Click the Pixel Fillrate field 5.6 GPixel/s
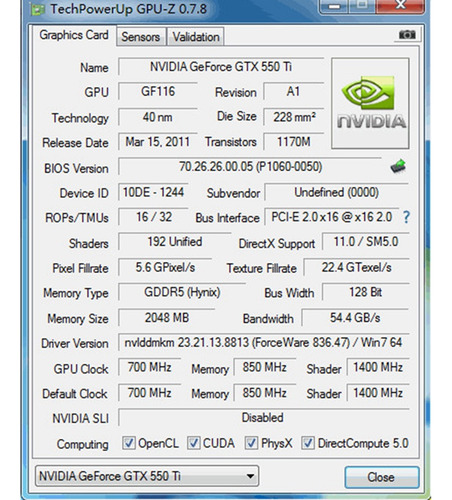452x500 pixels. click(x=165, y=267)
